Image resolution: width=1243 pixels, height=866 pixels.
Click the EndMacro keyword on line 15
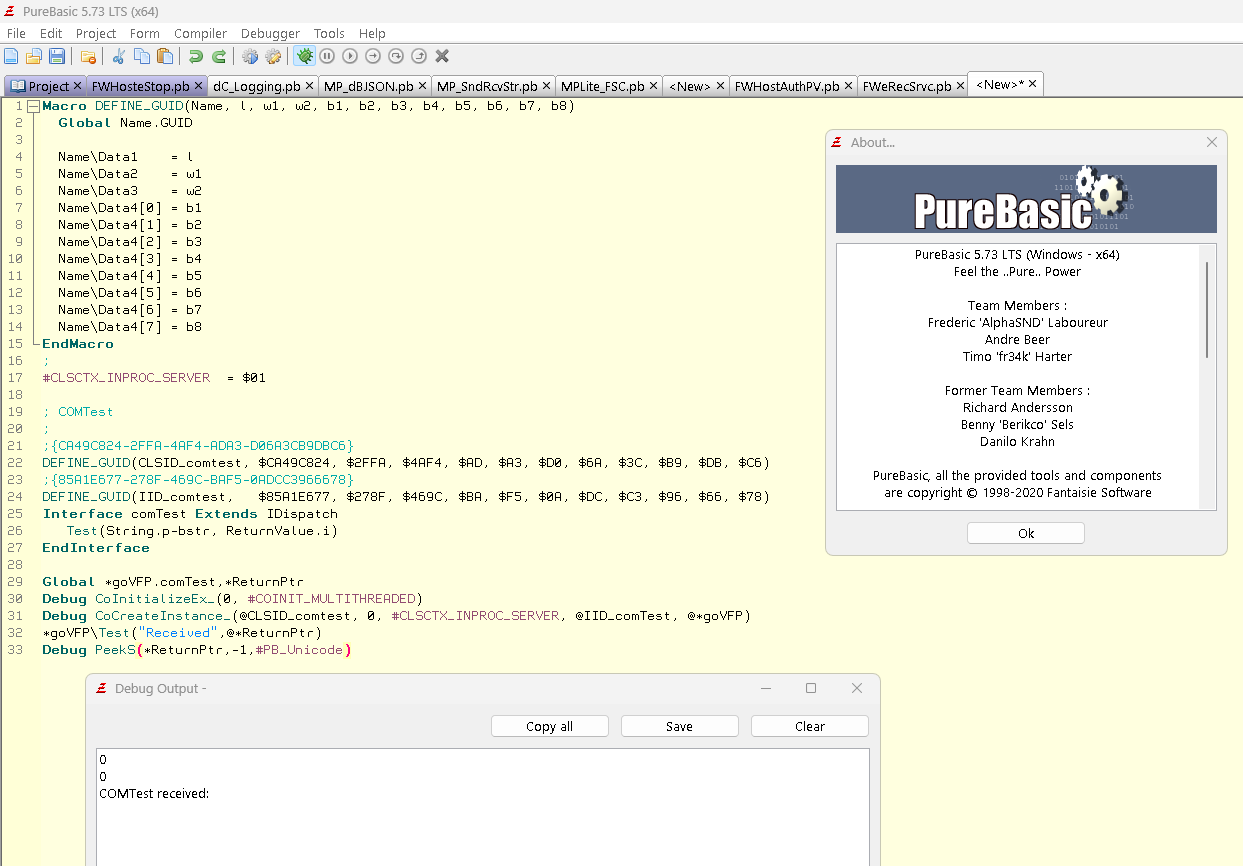coord(78,343)
